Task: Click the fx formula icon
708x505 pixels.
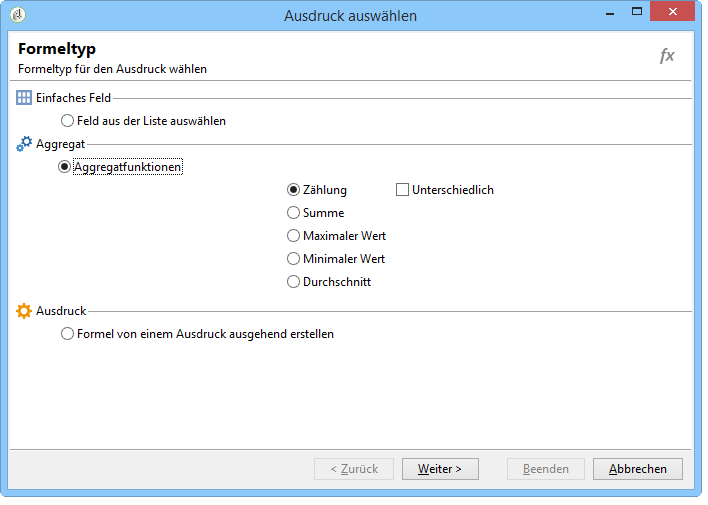Action: tap(666, 56)
